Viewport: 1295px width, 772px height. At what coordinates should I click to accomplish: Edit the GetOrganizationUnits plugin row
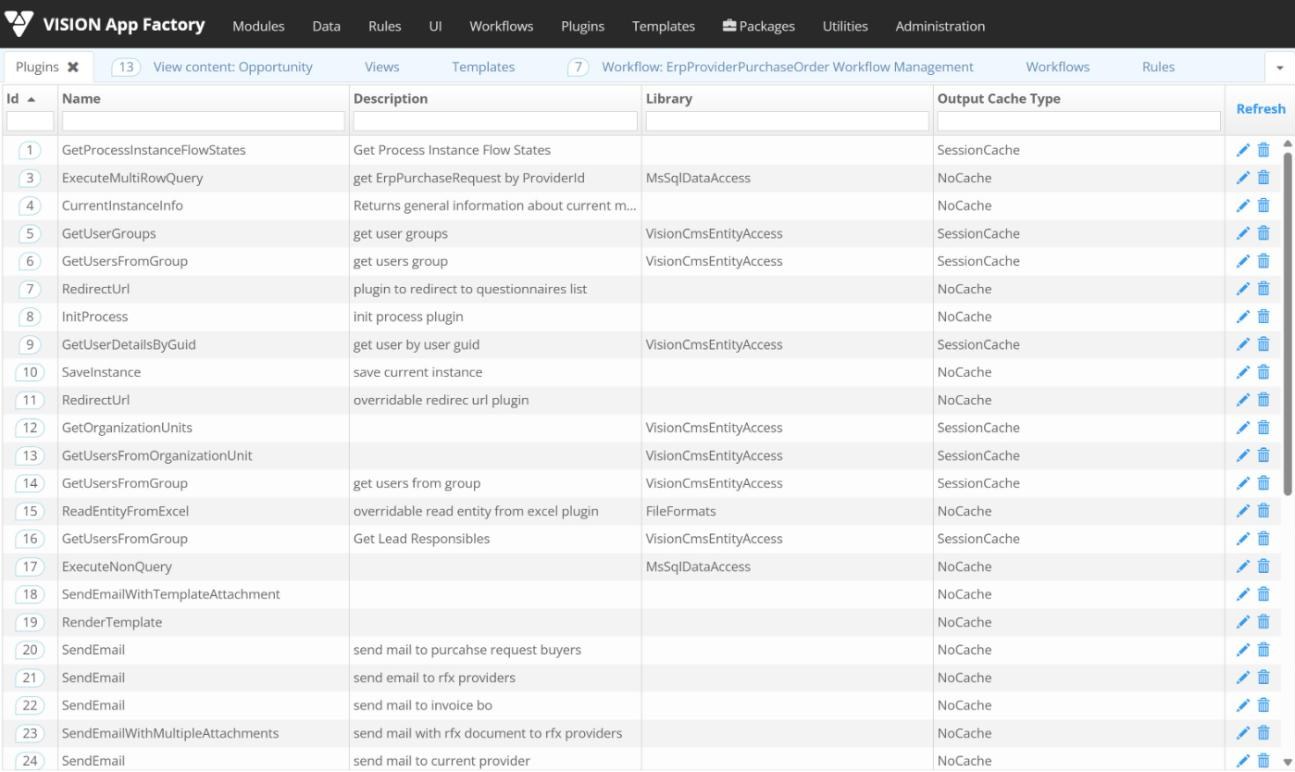point(1243,428)
